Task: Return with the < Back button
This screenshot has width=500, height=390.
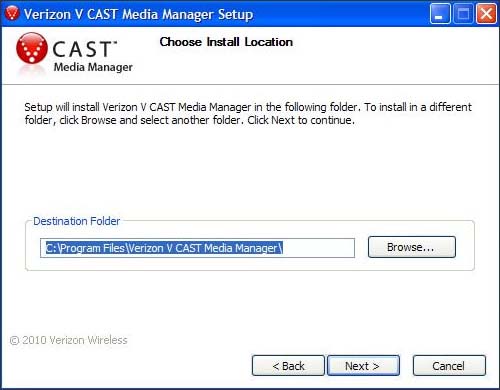Action: (x=288, y=366)
